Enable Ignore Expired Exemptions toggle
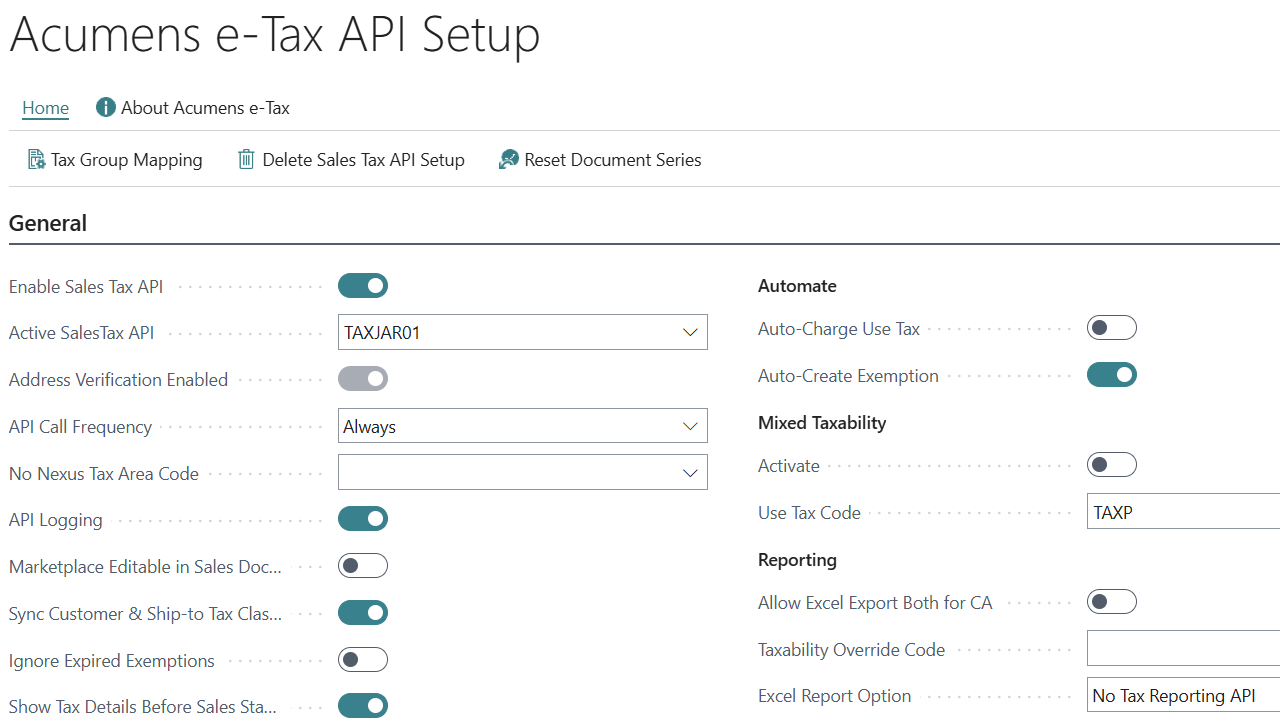Viewport: 1280px width, 720px height. (362, 660)
